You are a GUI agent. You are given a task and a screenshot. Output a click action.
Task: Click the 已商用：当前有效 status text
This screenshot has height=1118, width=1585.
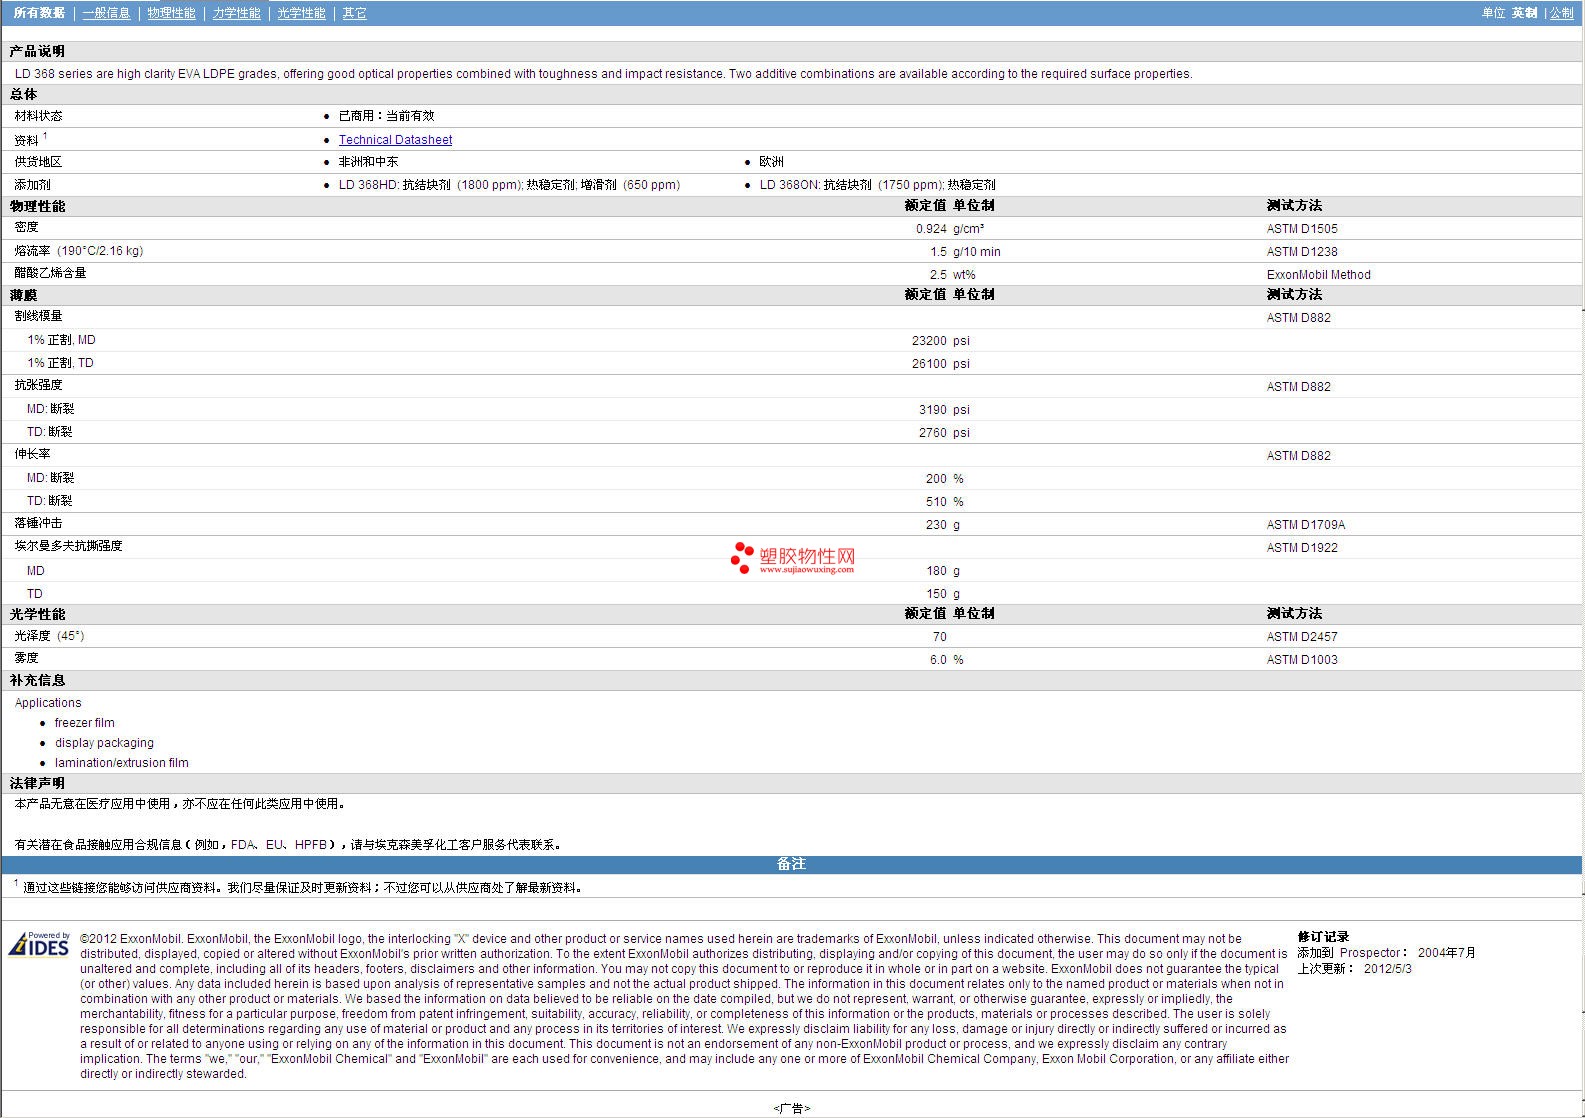[386, 116]
